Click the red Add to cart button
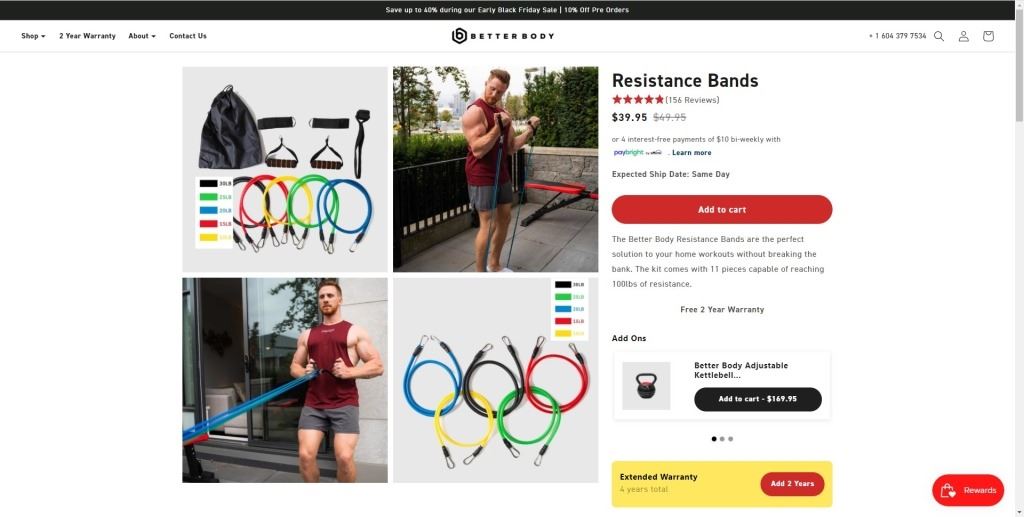The height and width of the screenshot is (517, 1024). pyautogui.click(x=722, y=210)
